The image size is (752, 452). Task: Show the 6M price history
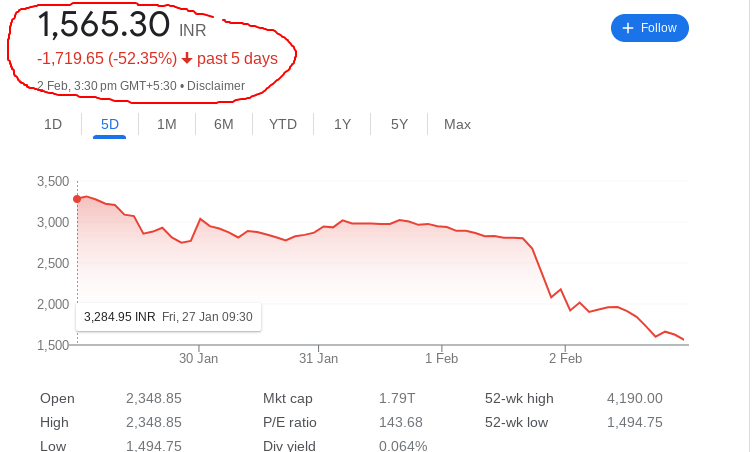[223, 124]
